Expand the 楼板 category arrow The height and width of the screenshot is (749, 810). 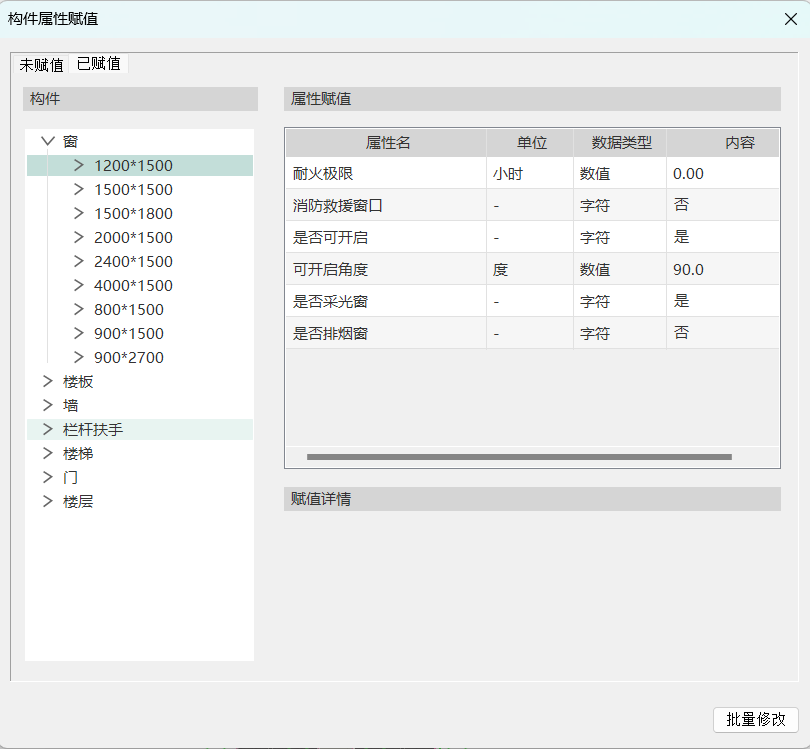47,381
